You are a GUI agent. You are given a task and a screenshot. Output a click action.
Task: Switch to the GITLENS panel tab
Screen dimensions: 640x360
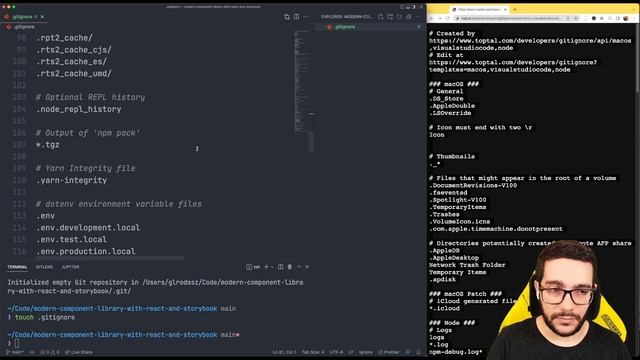44,267
